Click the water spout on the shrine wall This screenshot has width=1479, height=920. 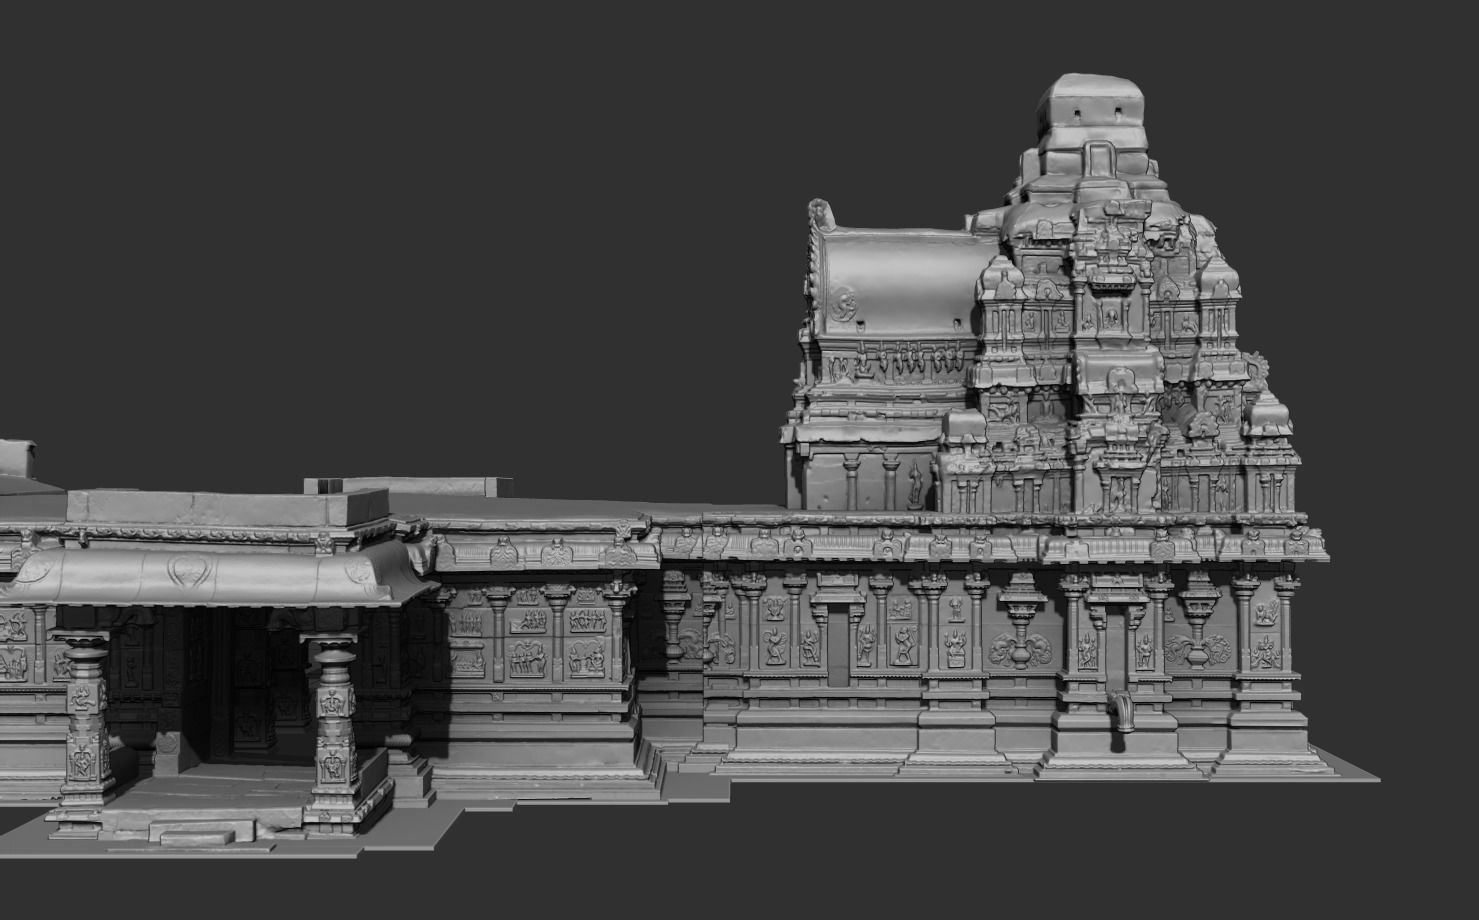[x=1123, y=711]
